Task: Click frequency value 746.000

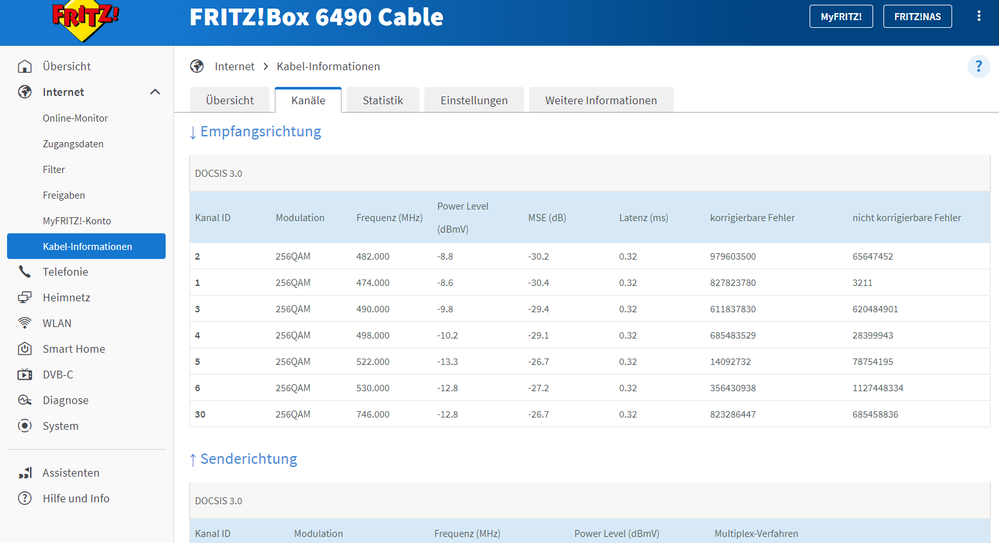Action: [x=373, y=414]
